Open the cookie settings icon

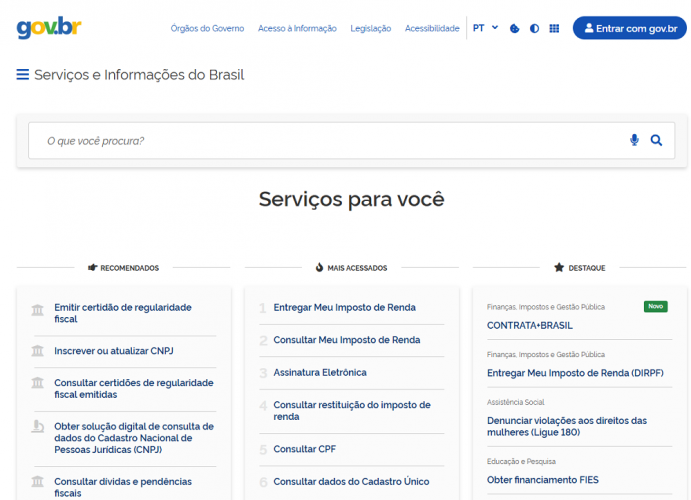514,29
